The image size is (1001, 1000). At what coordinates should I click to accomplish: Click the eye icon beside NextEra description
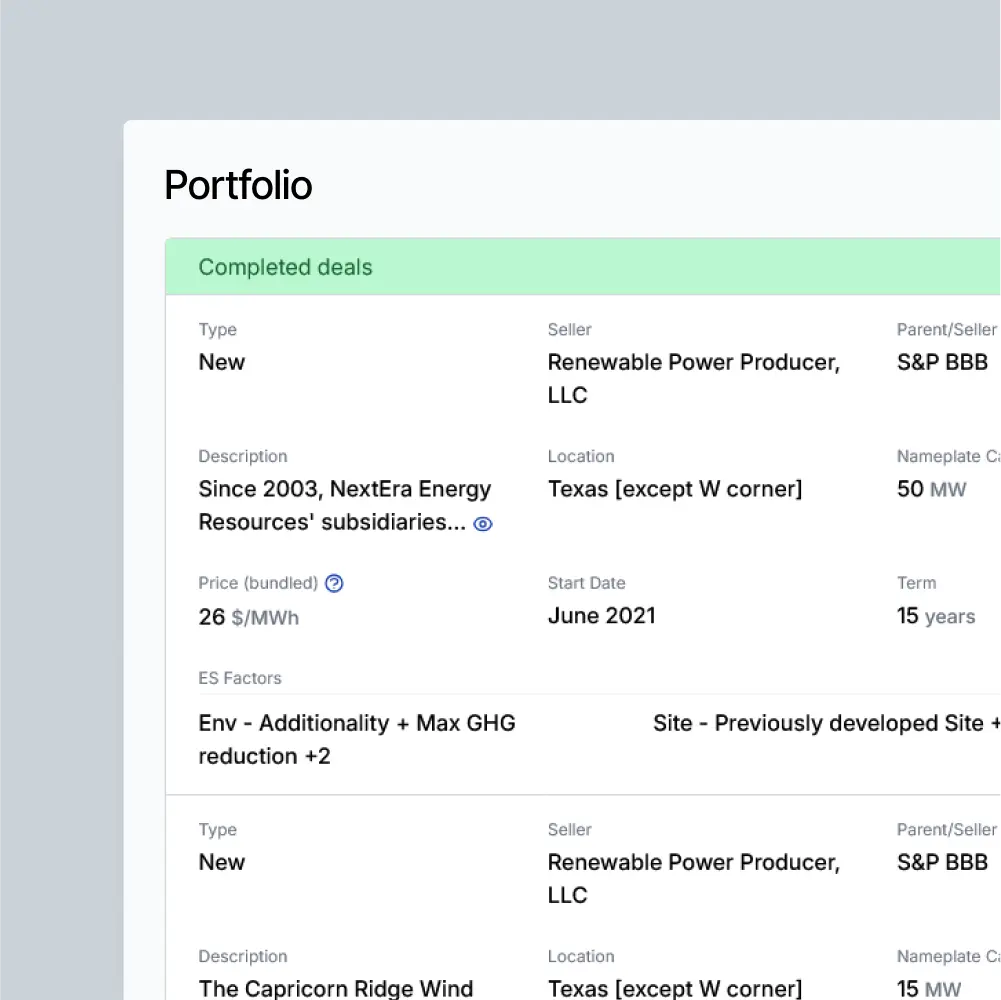(483, 524)
